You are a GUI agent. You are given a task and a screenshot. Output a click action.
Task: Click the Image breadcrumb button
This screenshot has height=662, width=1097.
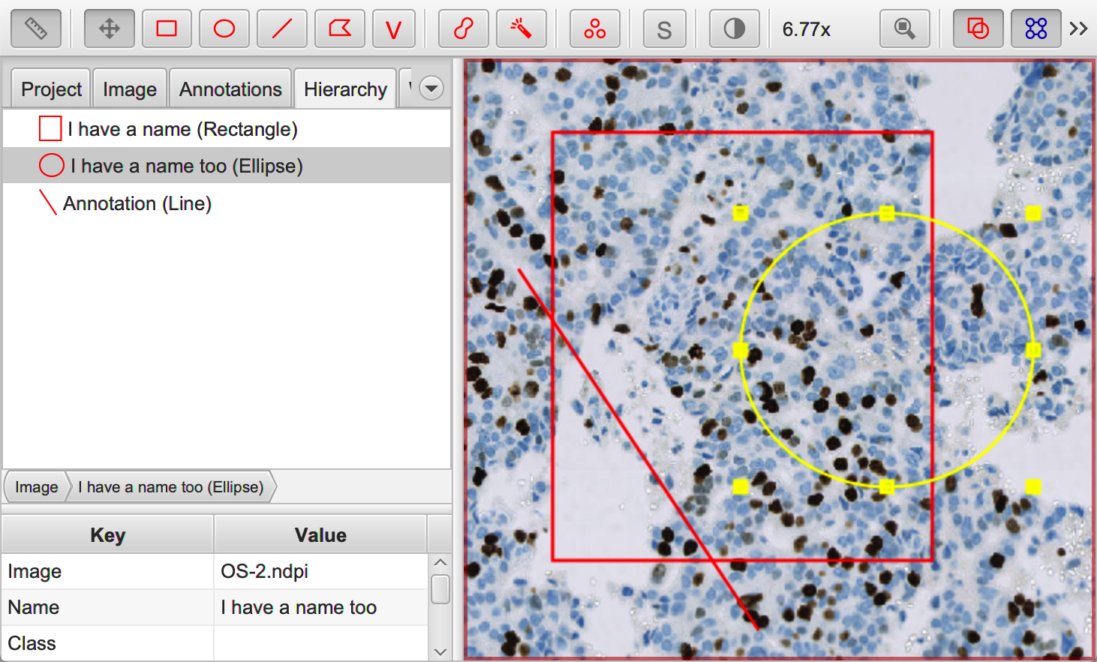pyautogui.click(x=36, y=487)
